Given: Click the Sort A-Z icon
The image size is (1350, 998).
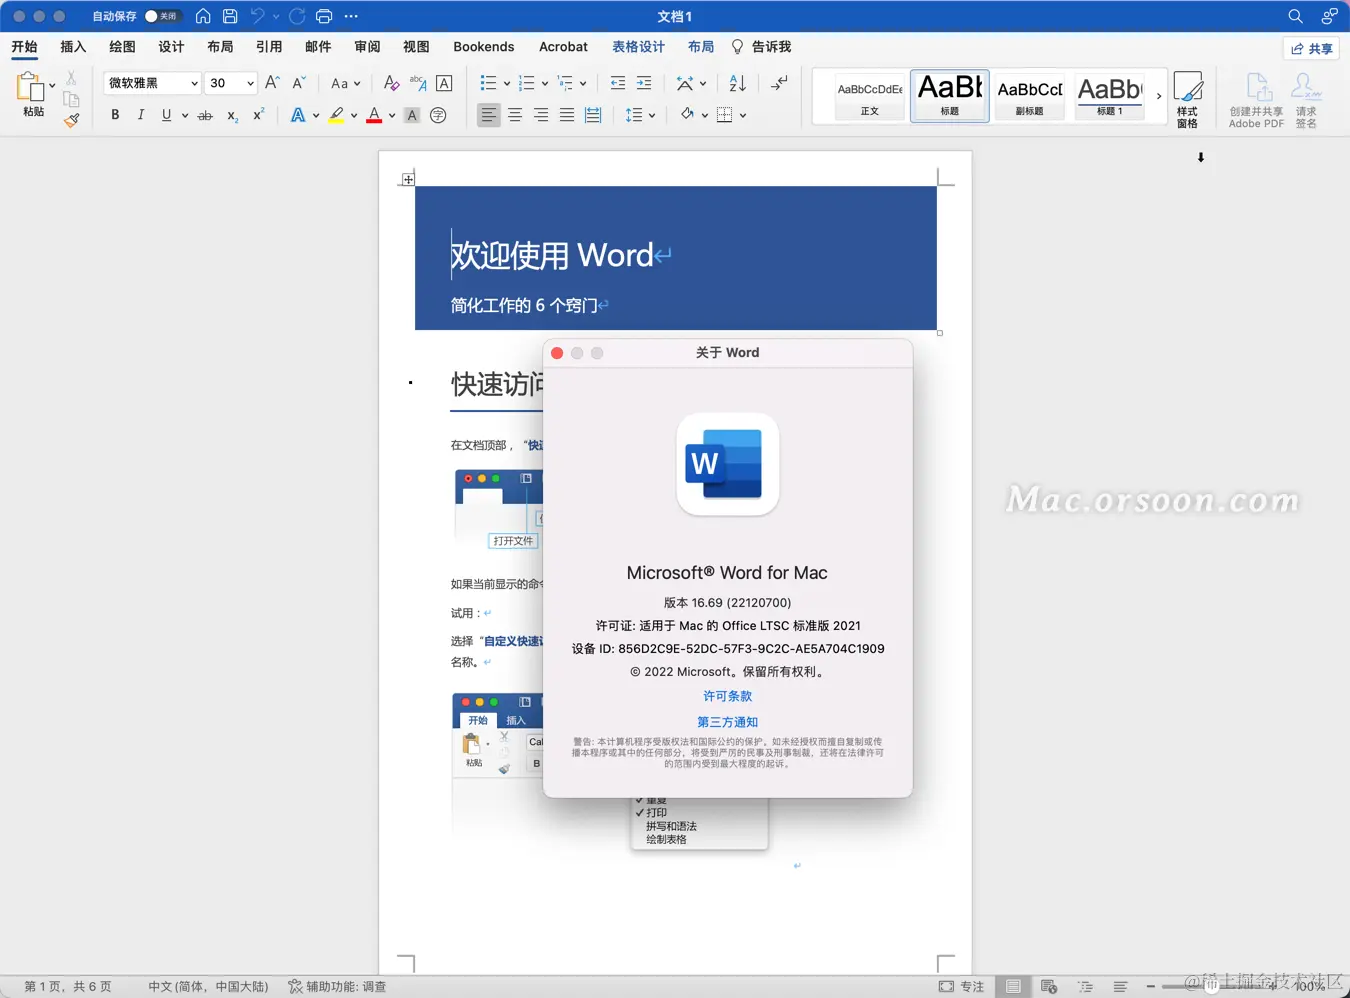Looking at the screenshot, I should (x=737, y=83).
